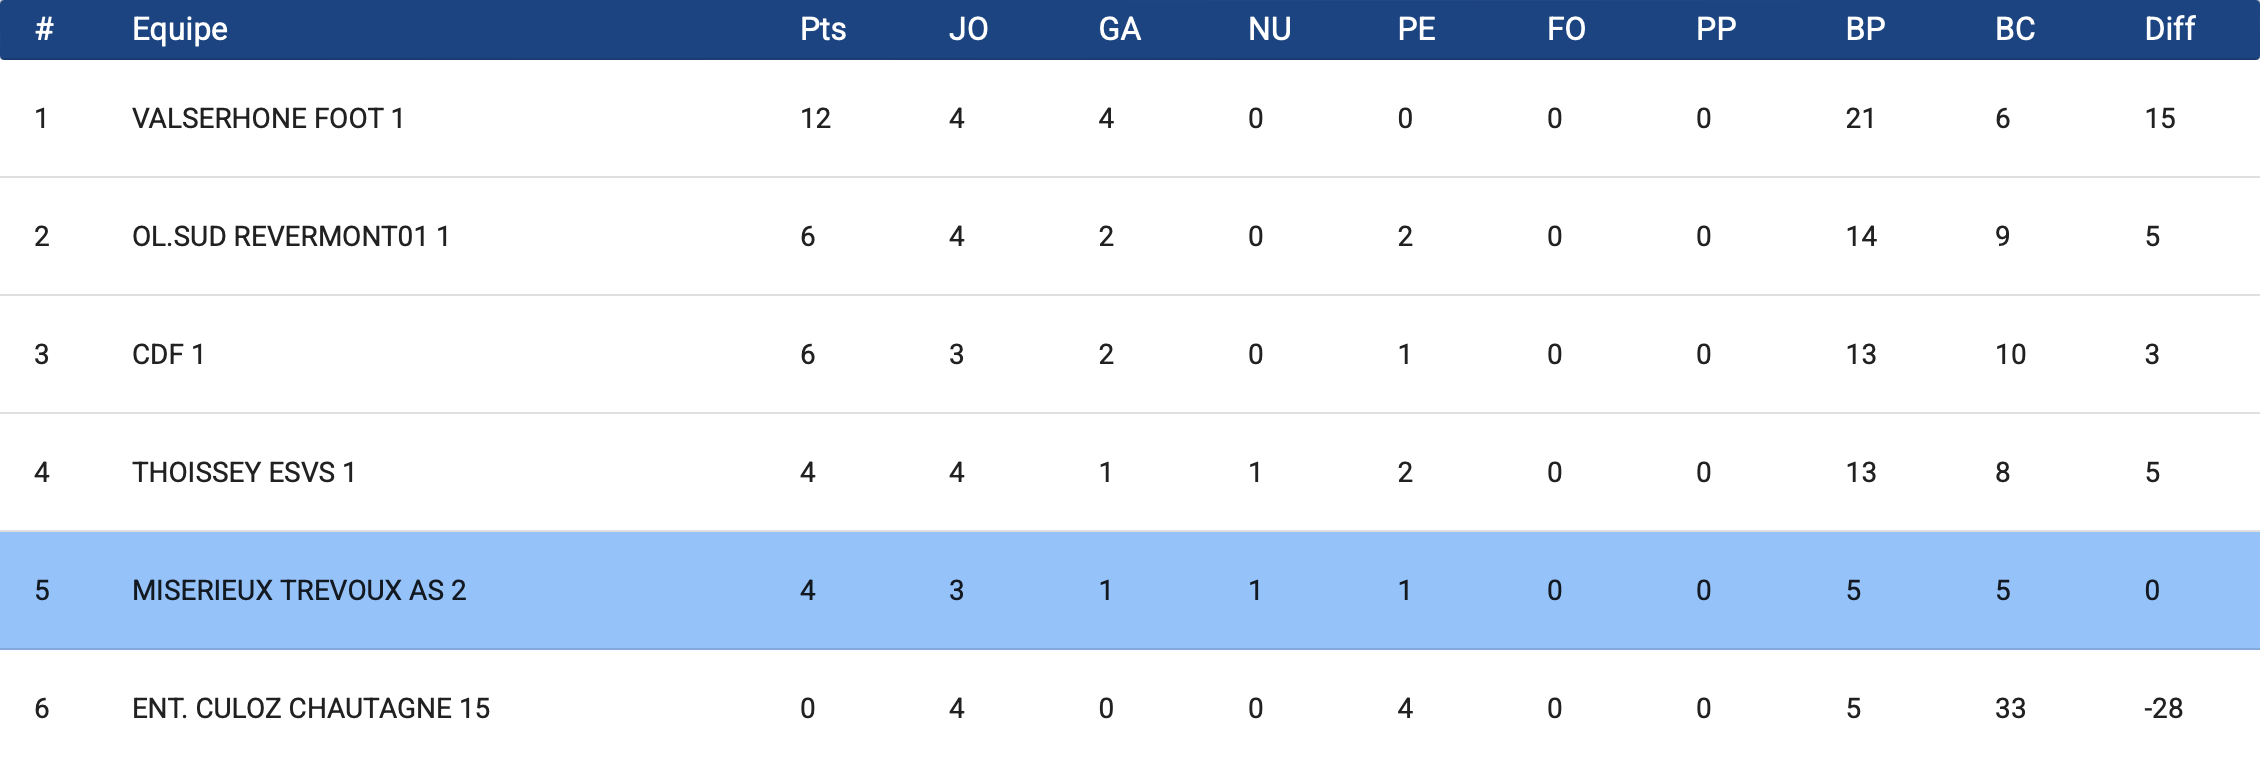The height and width of the screenshot is (764, 2260).
Task: Click the PP column header
Action: point(1716,29)
